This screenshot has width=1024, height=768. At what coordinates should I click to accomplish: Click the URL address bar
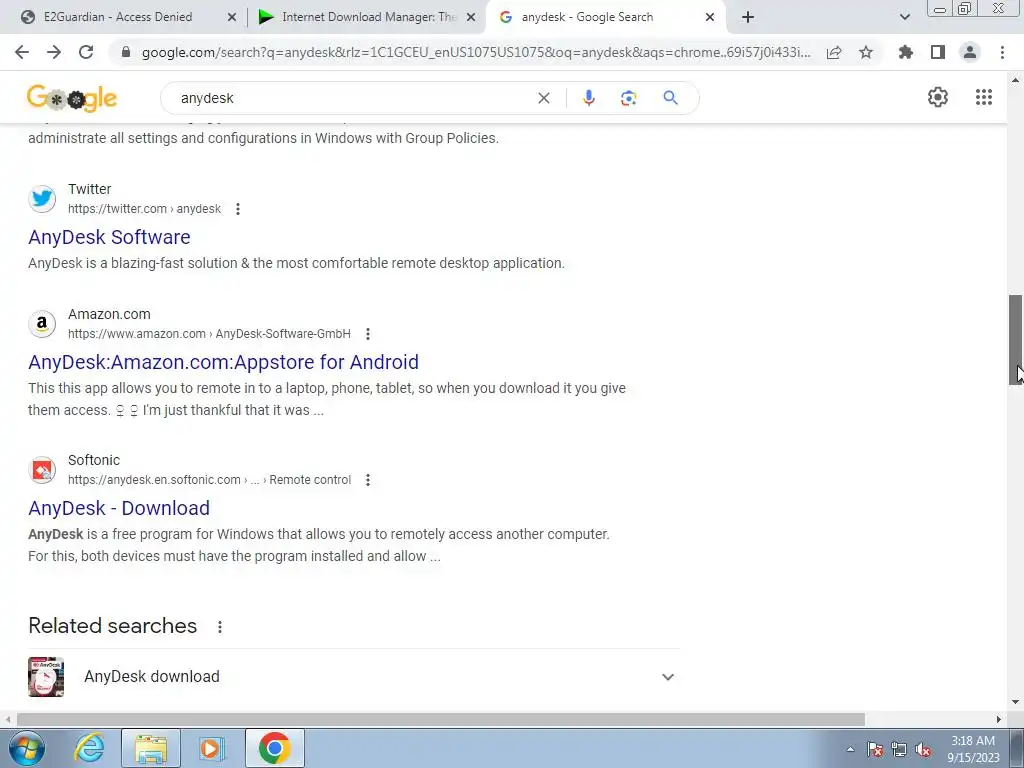coord(475,52)
